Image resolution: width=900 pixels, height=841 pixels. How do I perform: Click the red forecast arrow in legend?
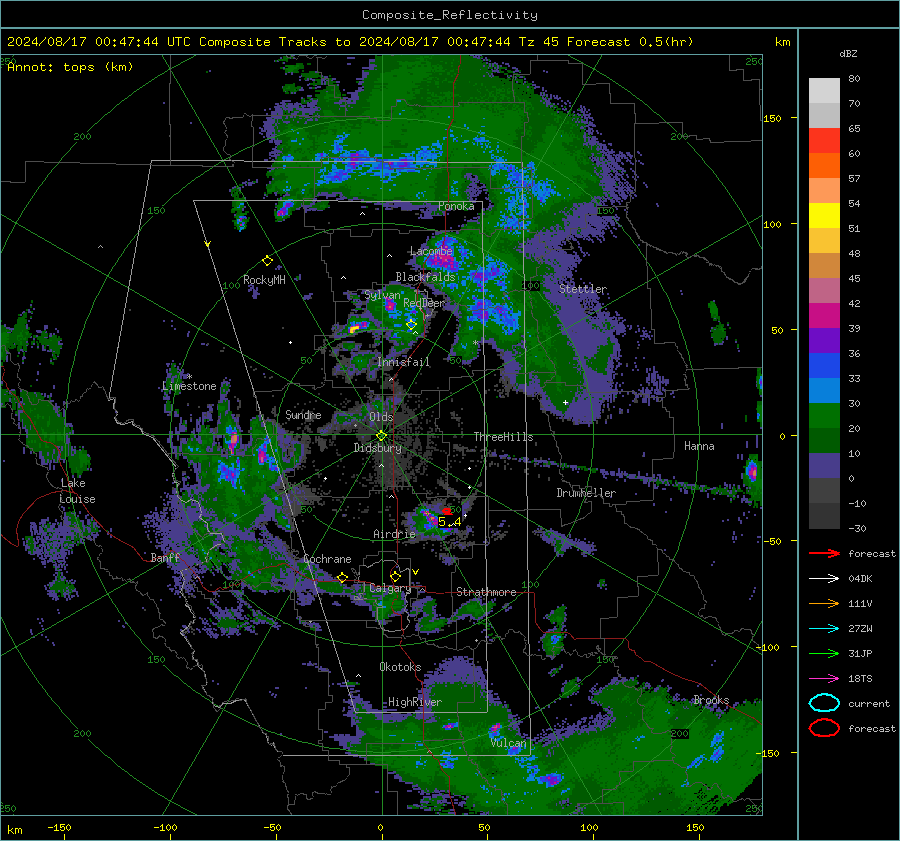[x=824, y=553]
